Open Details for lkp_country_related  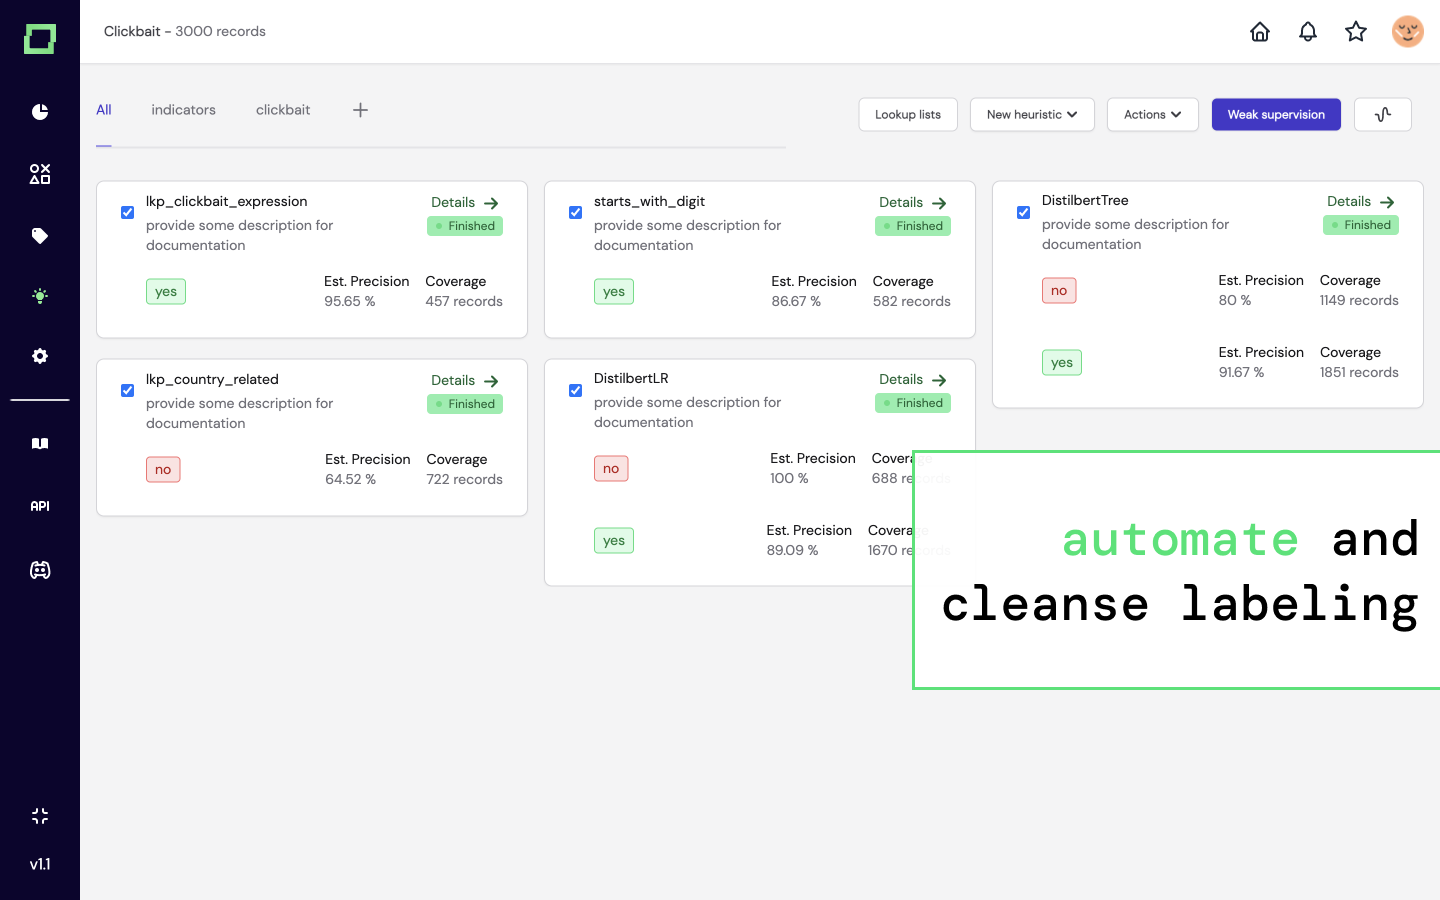(465, 380)
